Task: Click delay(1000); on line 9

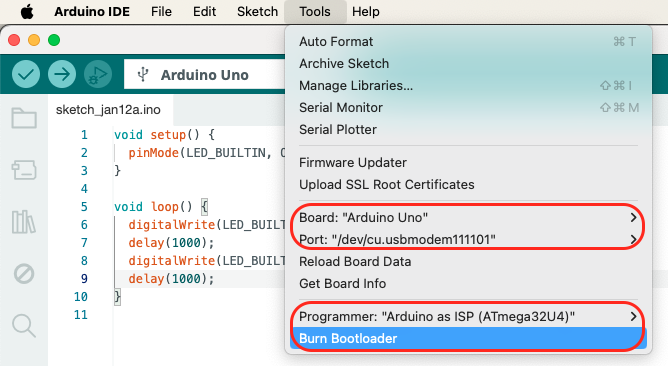Action: tap(171, 279)
